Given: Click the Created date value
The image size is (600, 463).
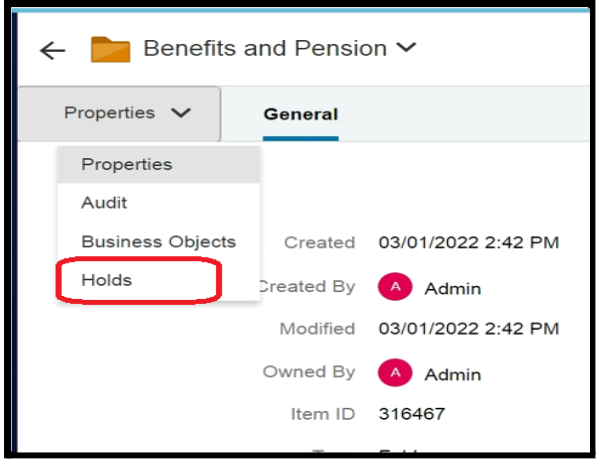Looking at the screenshot, I should [468, 243].
